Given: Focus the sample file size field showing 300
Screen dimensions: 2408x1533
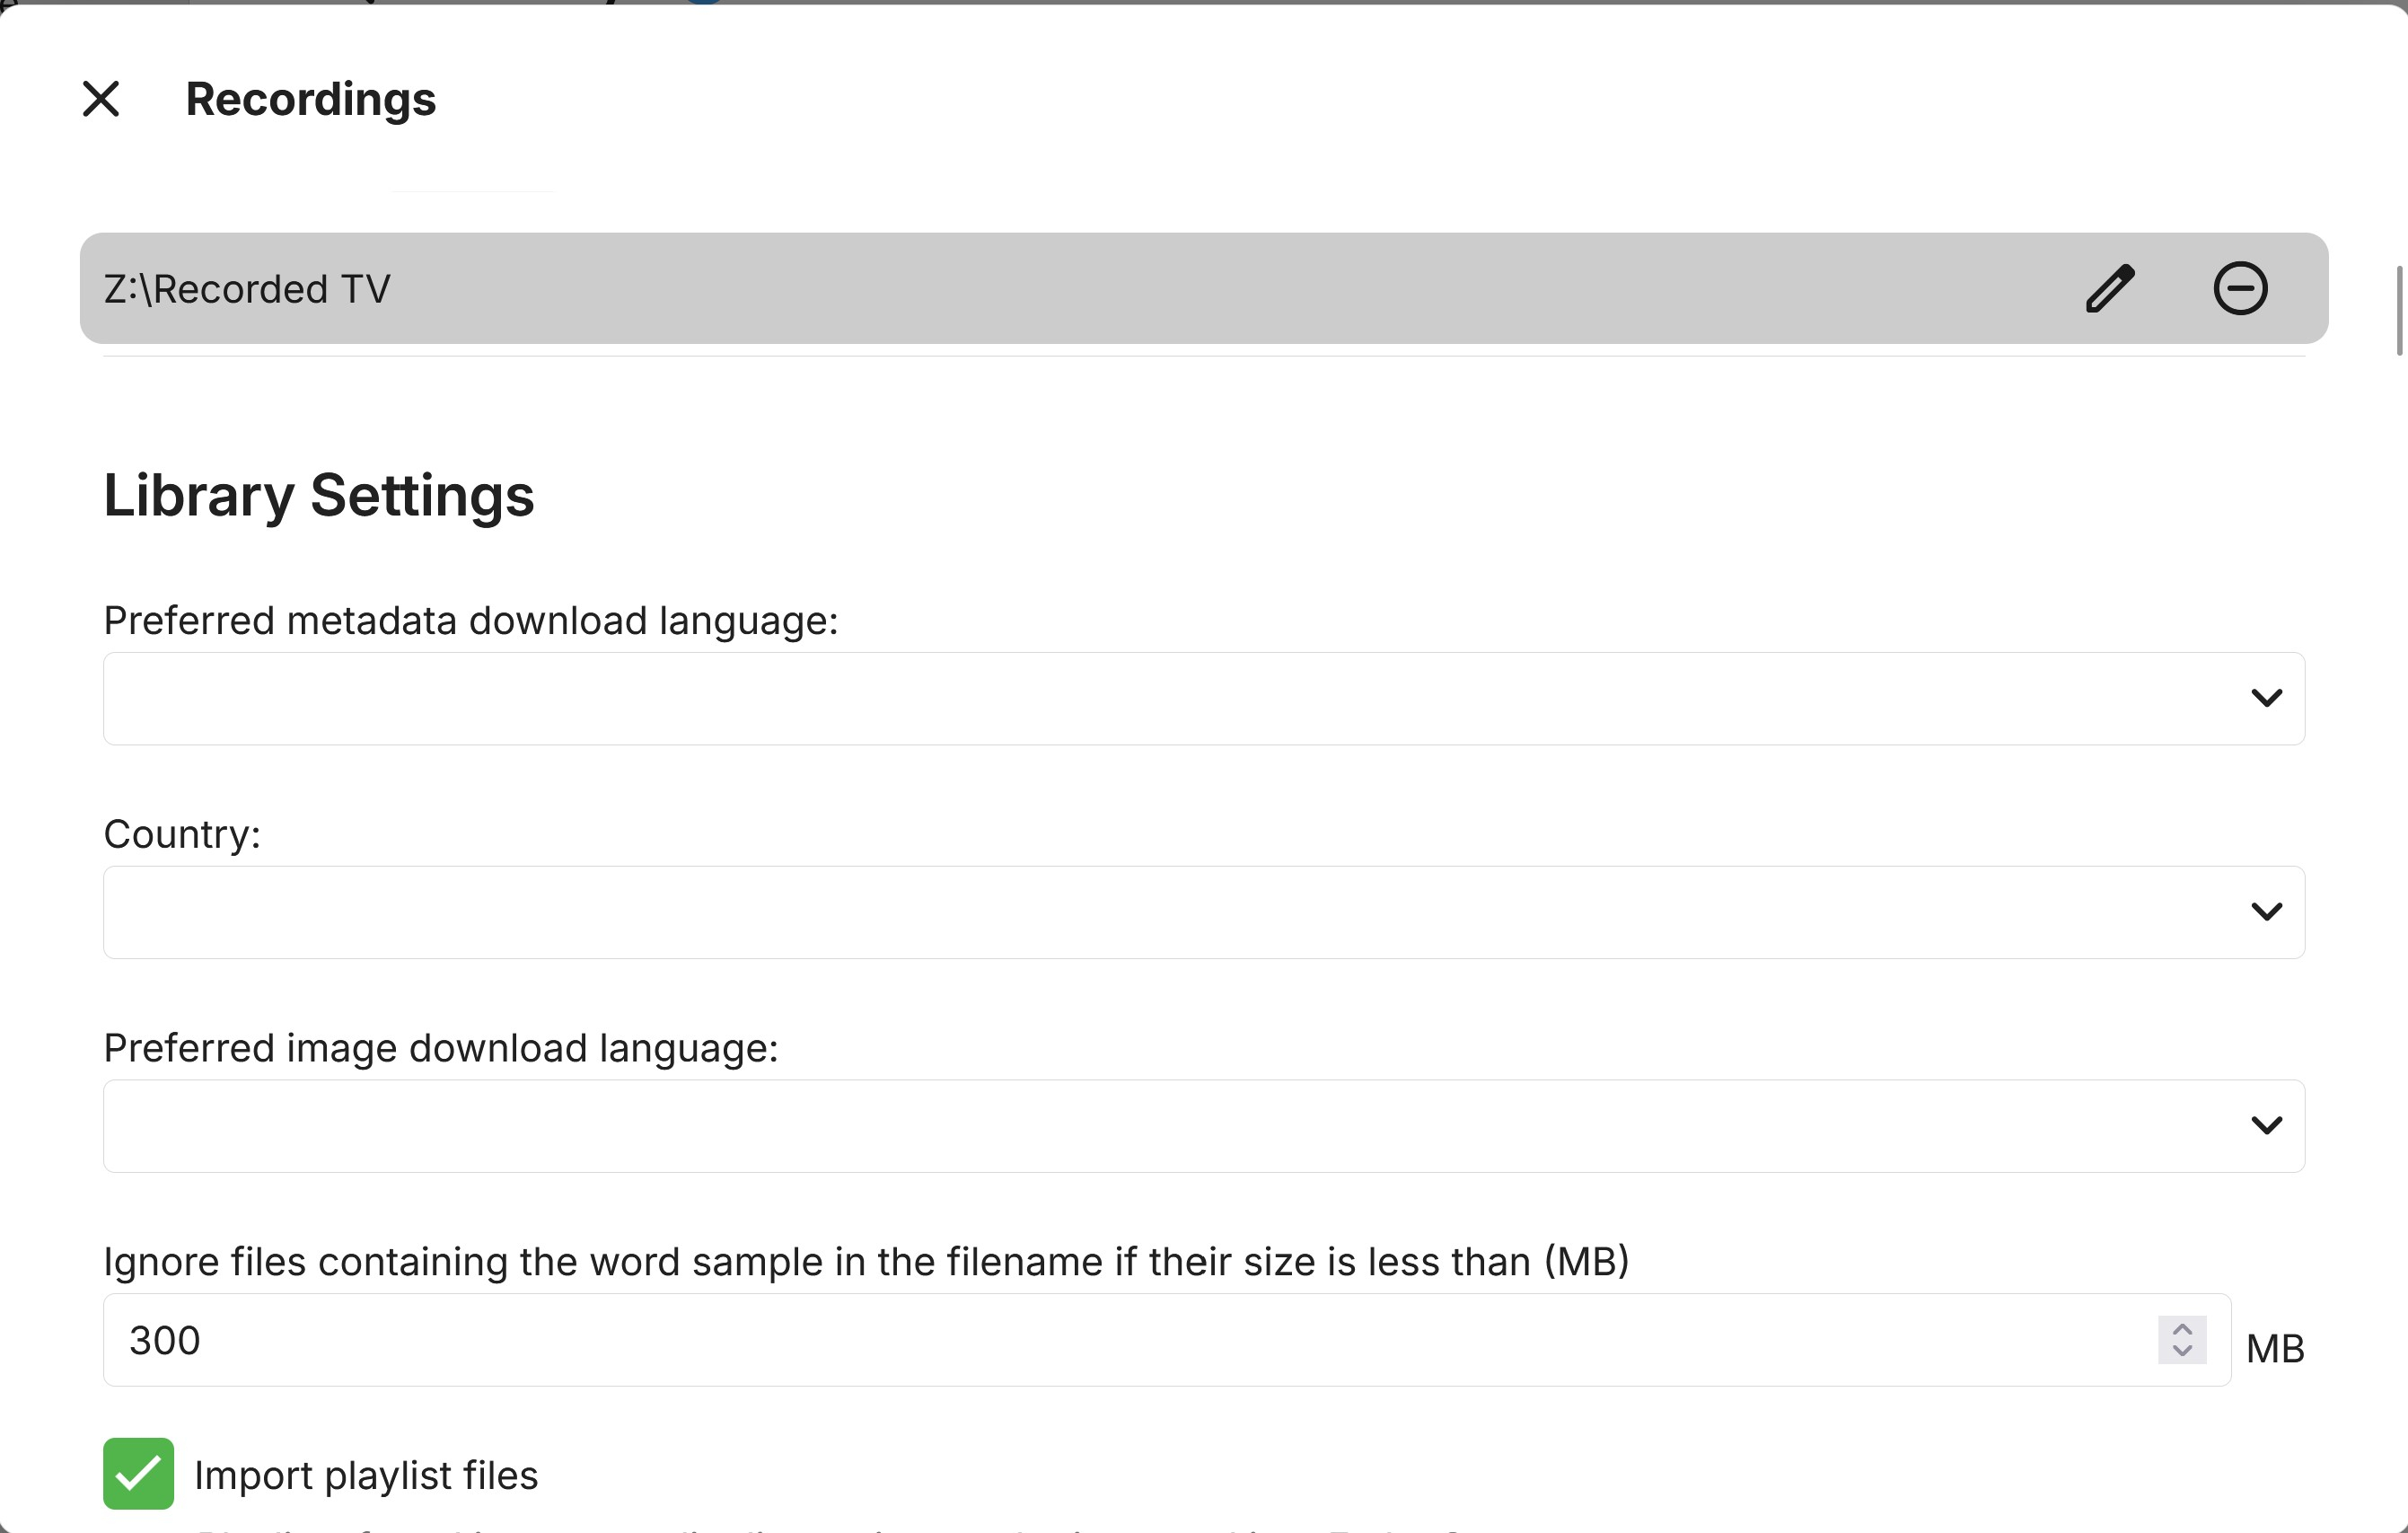Looking at the screenshot, I should (x=1100, y=1340).
